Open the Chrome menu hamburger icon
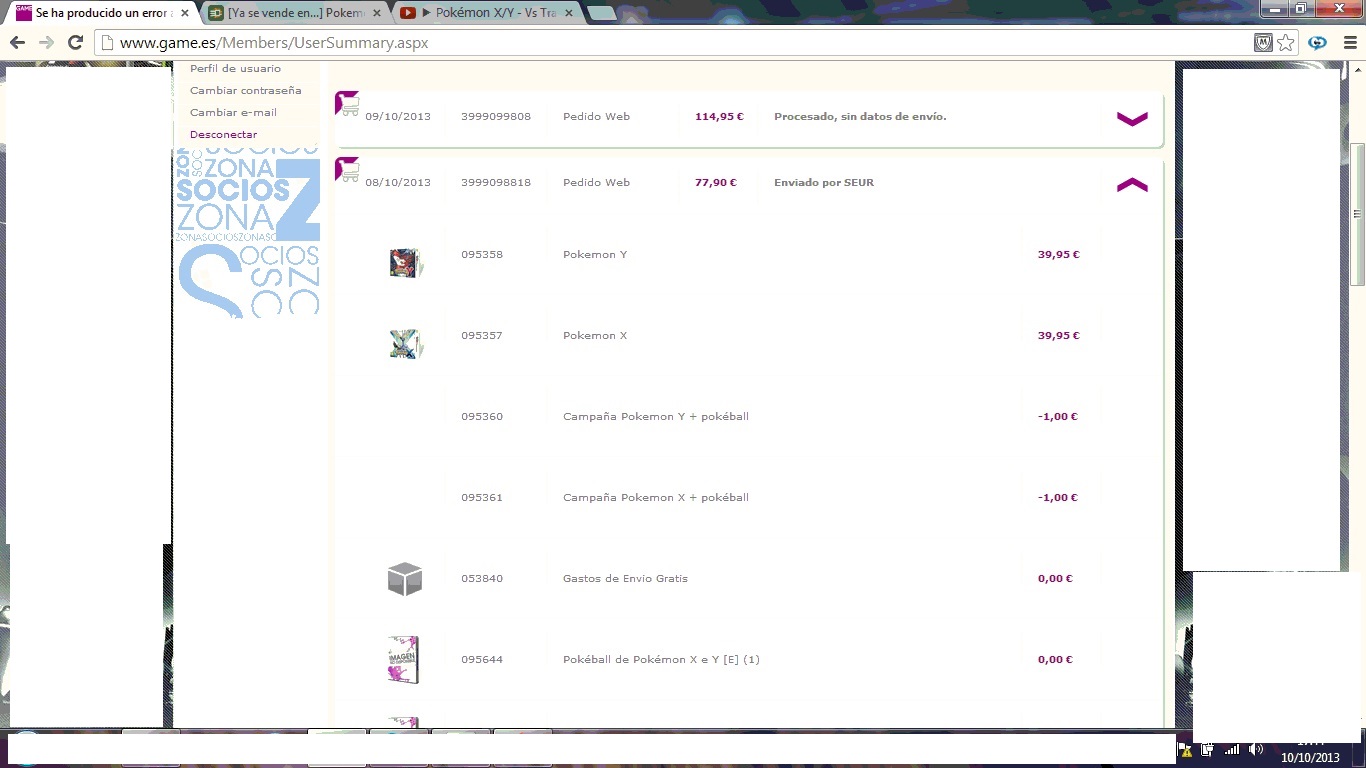The image size is (1366, 768). point(1348,43)
